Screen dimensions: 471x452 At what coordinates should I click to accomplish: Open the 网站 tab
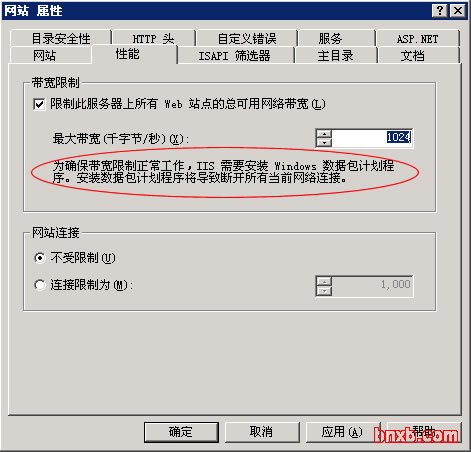tap(51, 55)
